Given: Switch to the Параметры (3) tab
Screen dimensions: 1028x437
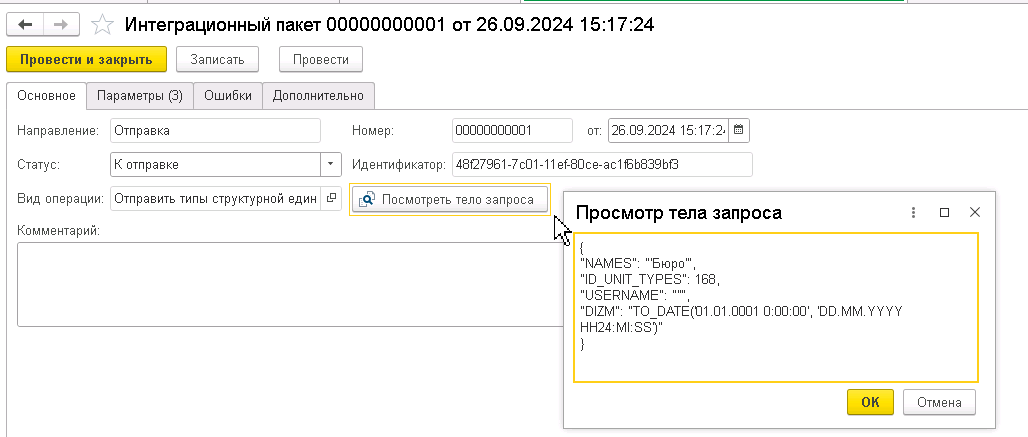Looking at the screenshot, I should [x=140, y=95].
